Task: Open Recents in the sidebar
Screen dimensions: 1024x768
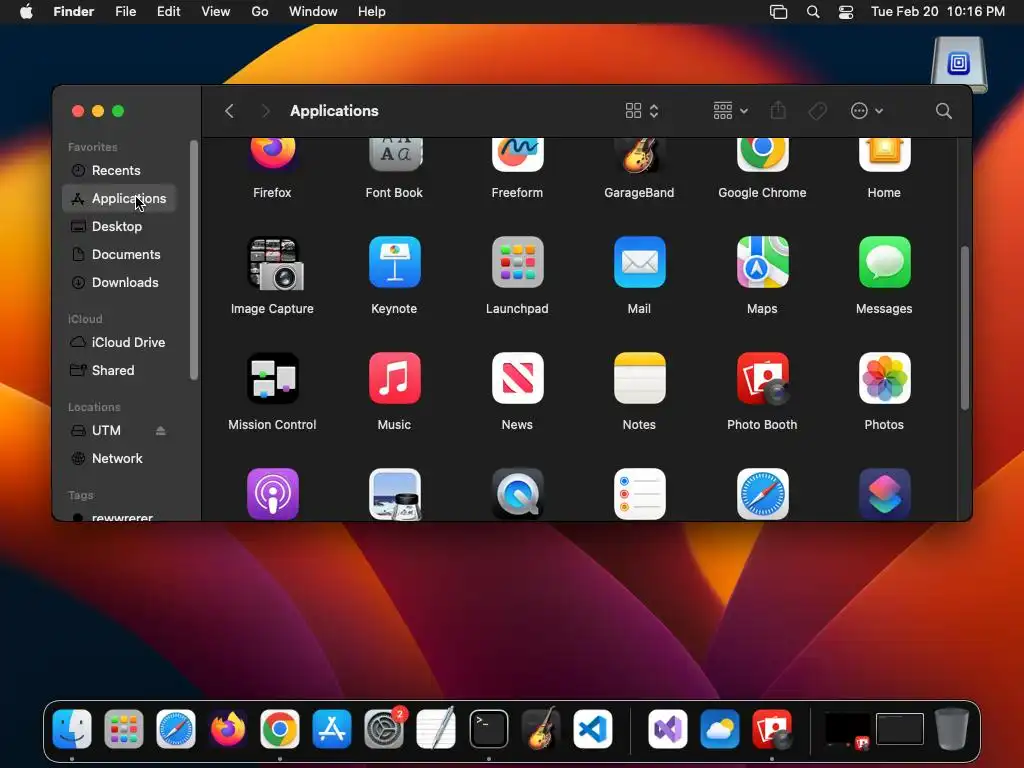Action: [x=119, y=170]
